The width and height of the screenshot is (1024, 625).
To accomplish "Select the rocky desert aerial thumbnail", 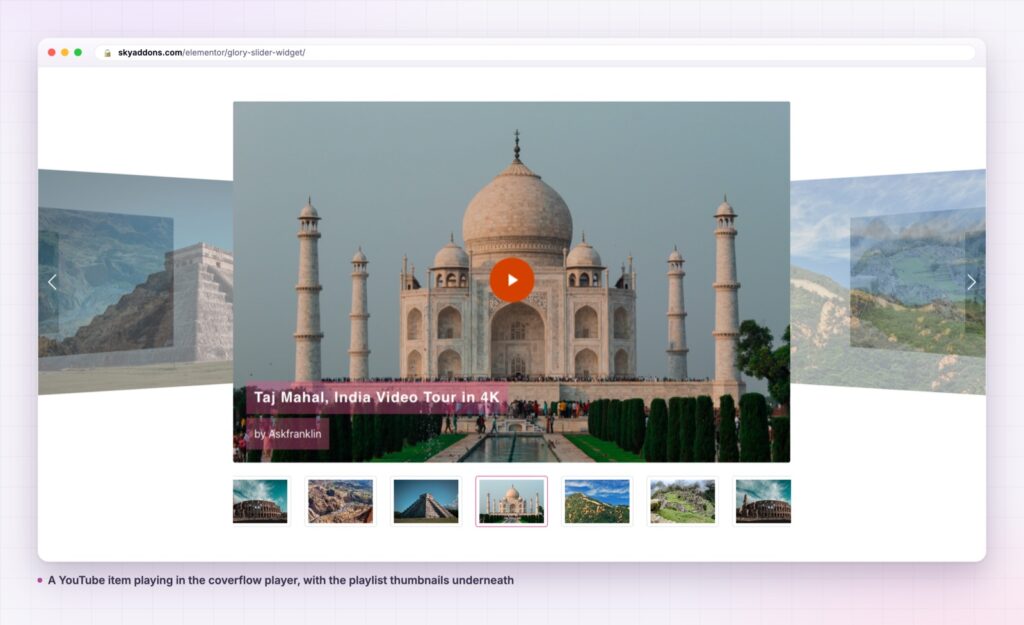I will click(x=340, y=501).
